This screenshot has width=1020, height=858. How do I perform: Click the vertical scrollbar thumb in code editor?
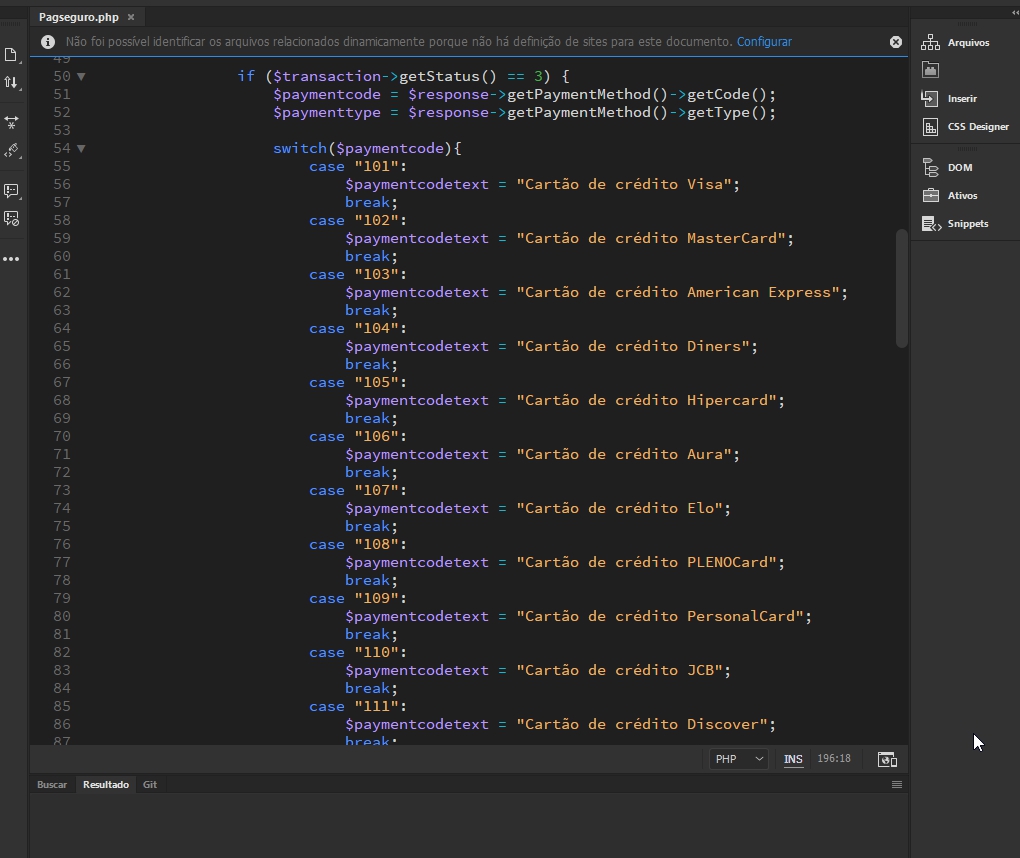click(902, 288)
